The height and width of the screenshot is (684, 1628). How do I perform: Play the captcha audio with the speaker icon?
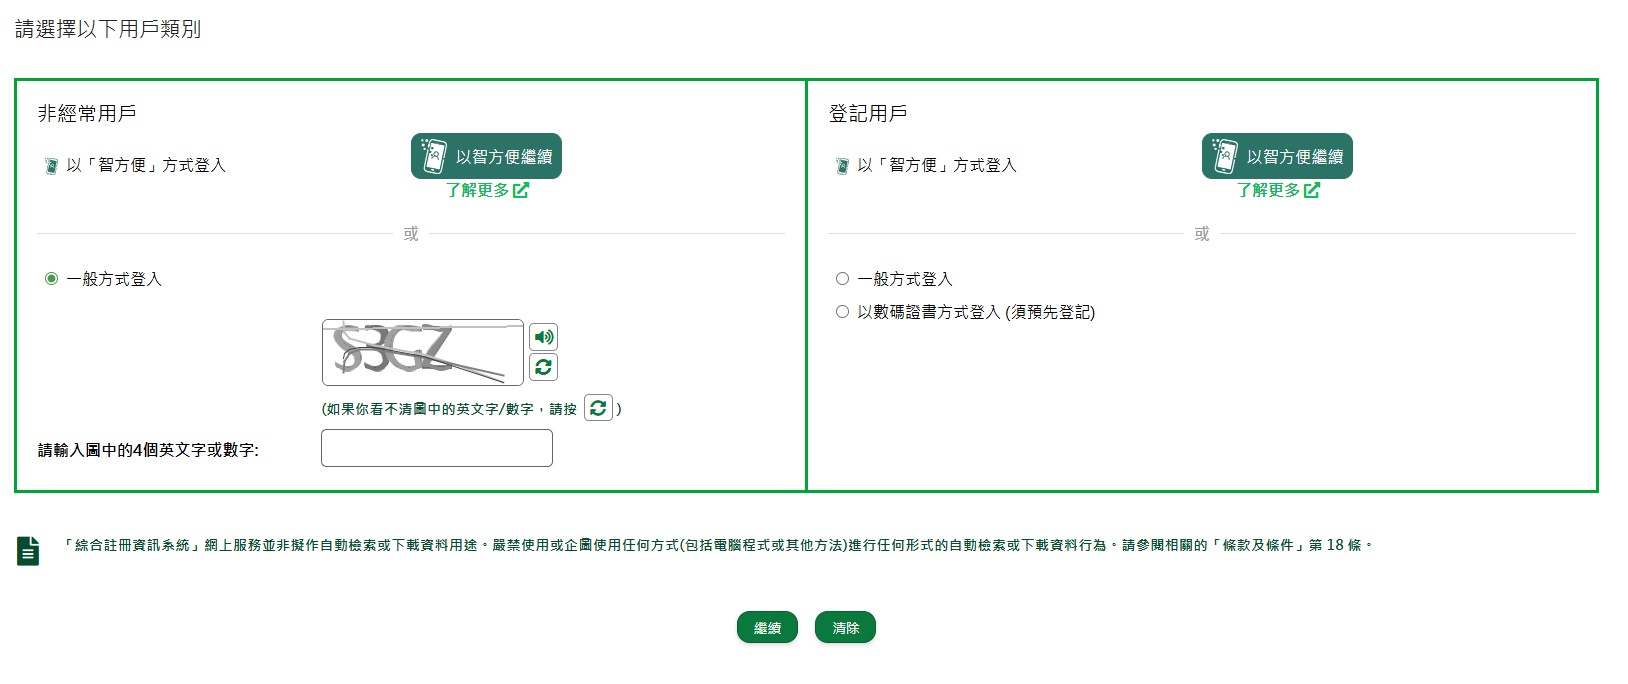pyautogui.click(x=543, y=337)
